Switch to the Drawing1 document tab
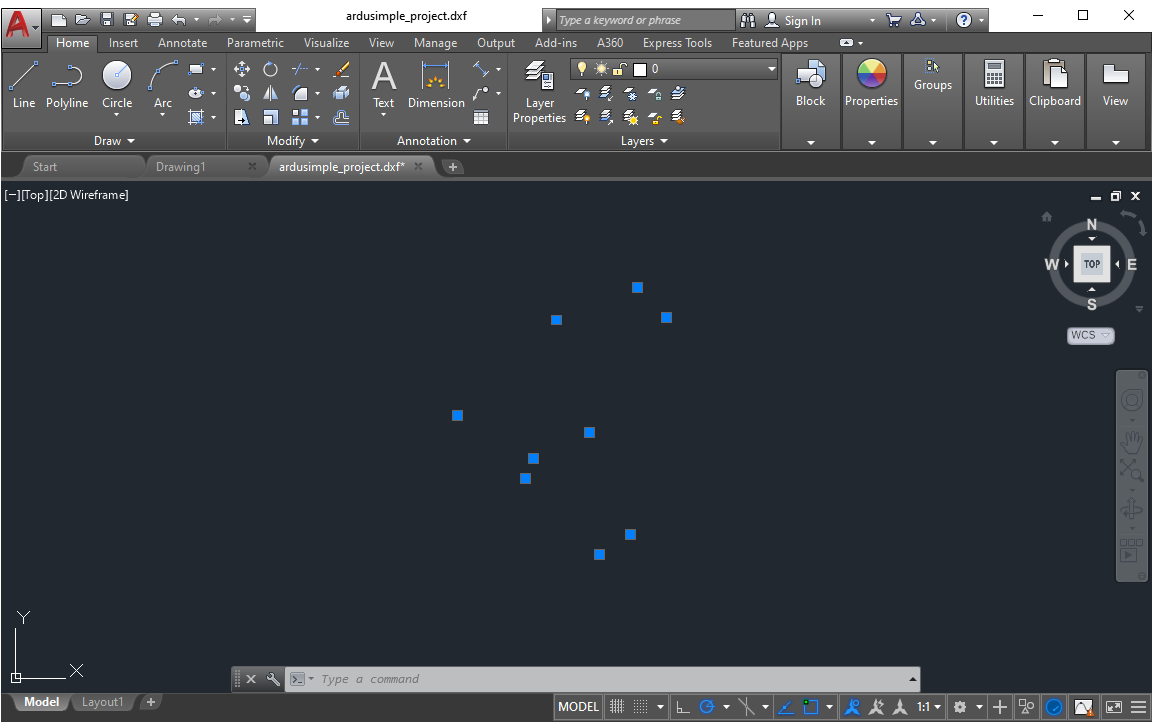 [x=181, y=167]
